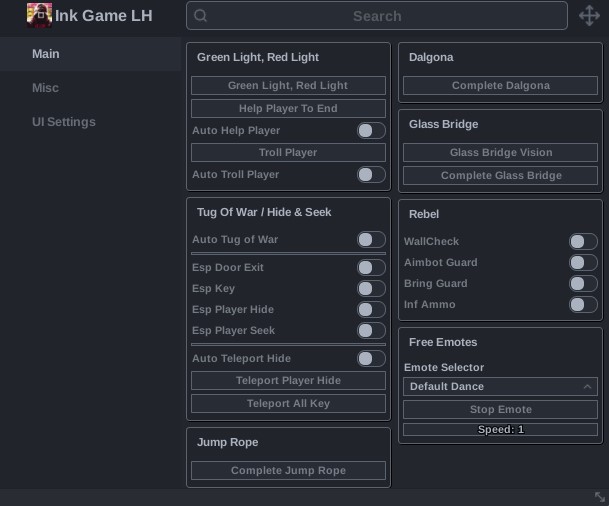The height and width of the screenshot is (506, 609).
Task: Focus the Search input field
Action: (377, 16)
